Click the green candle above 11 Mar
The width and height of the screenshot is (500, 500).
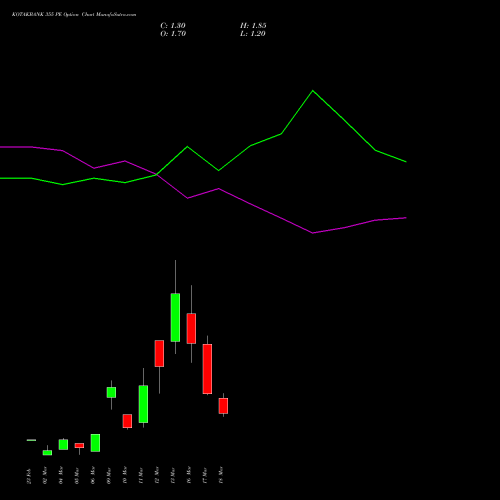(x=143, y=404)
